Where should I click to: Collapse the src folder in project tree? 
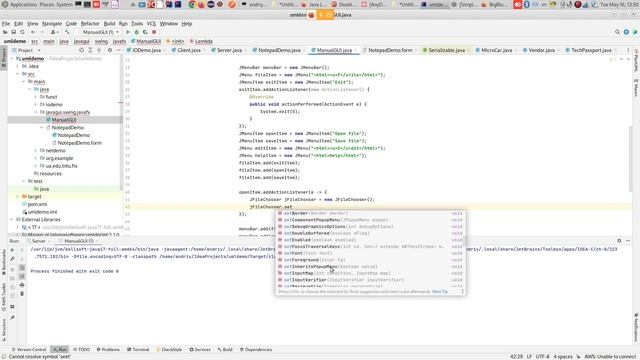(18, 74)
